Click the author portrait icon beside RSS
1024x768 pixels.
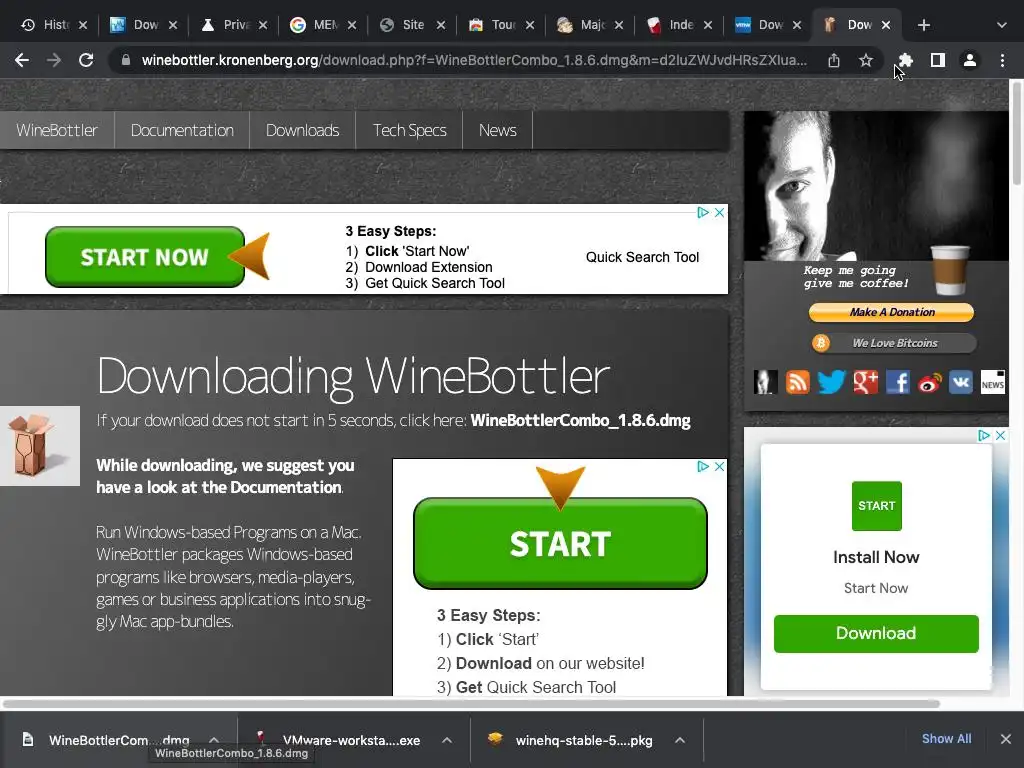click(765, 382)
